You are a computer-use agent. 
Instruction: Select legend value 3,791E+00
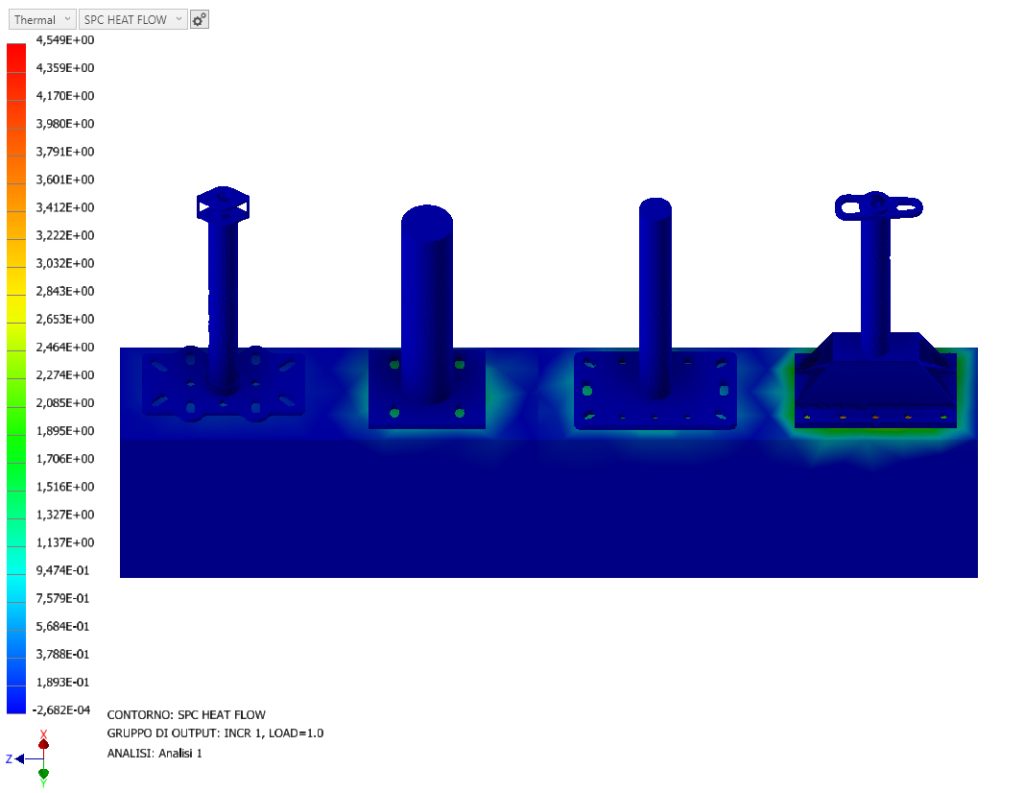coord(65,152)
